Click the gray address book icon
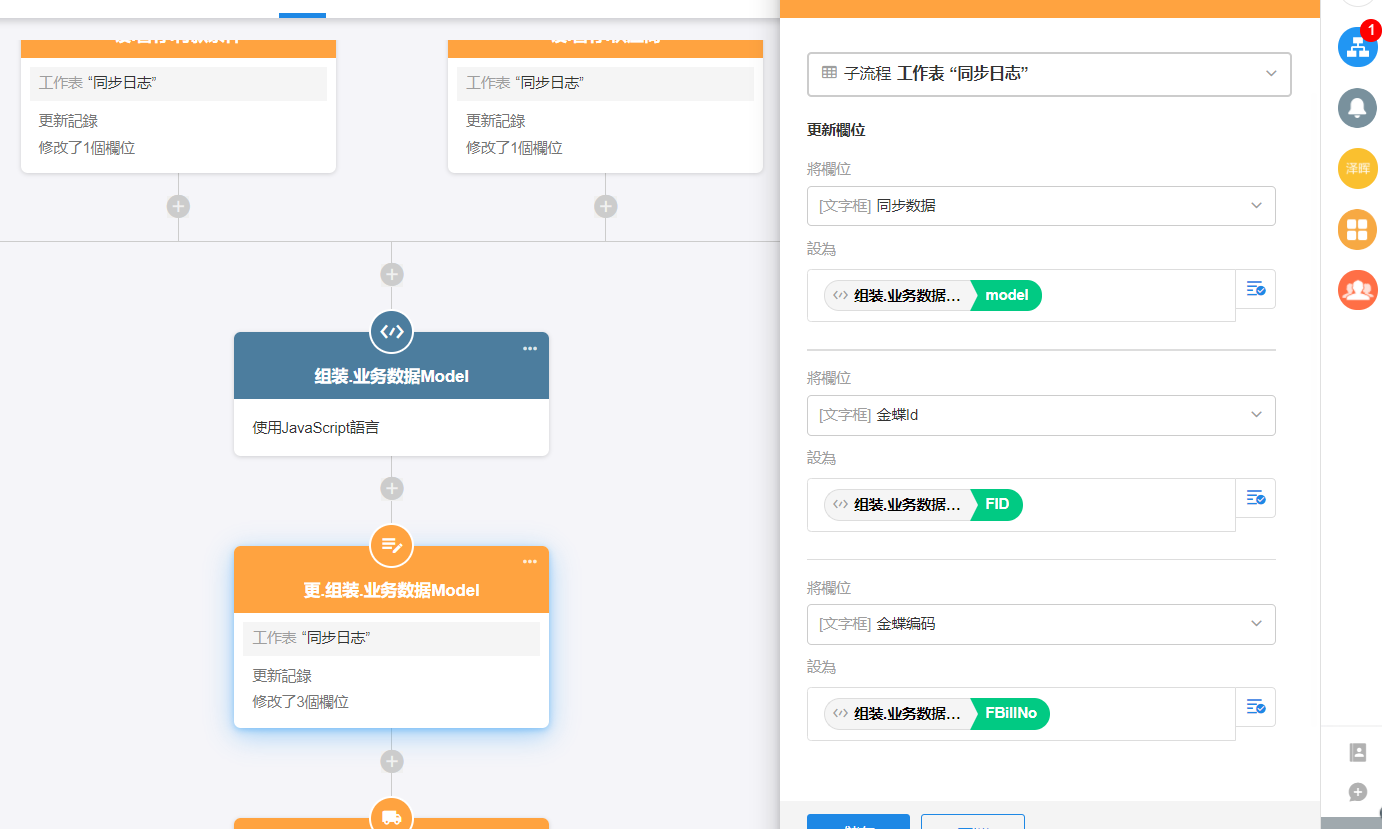The height and width of the screenshot is (829, 1382). click(x=1357, y=752)
